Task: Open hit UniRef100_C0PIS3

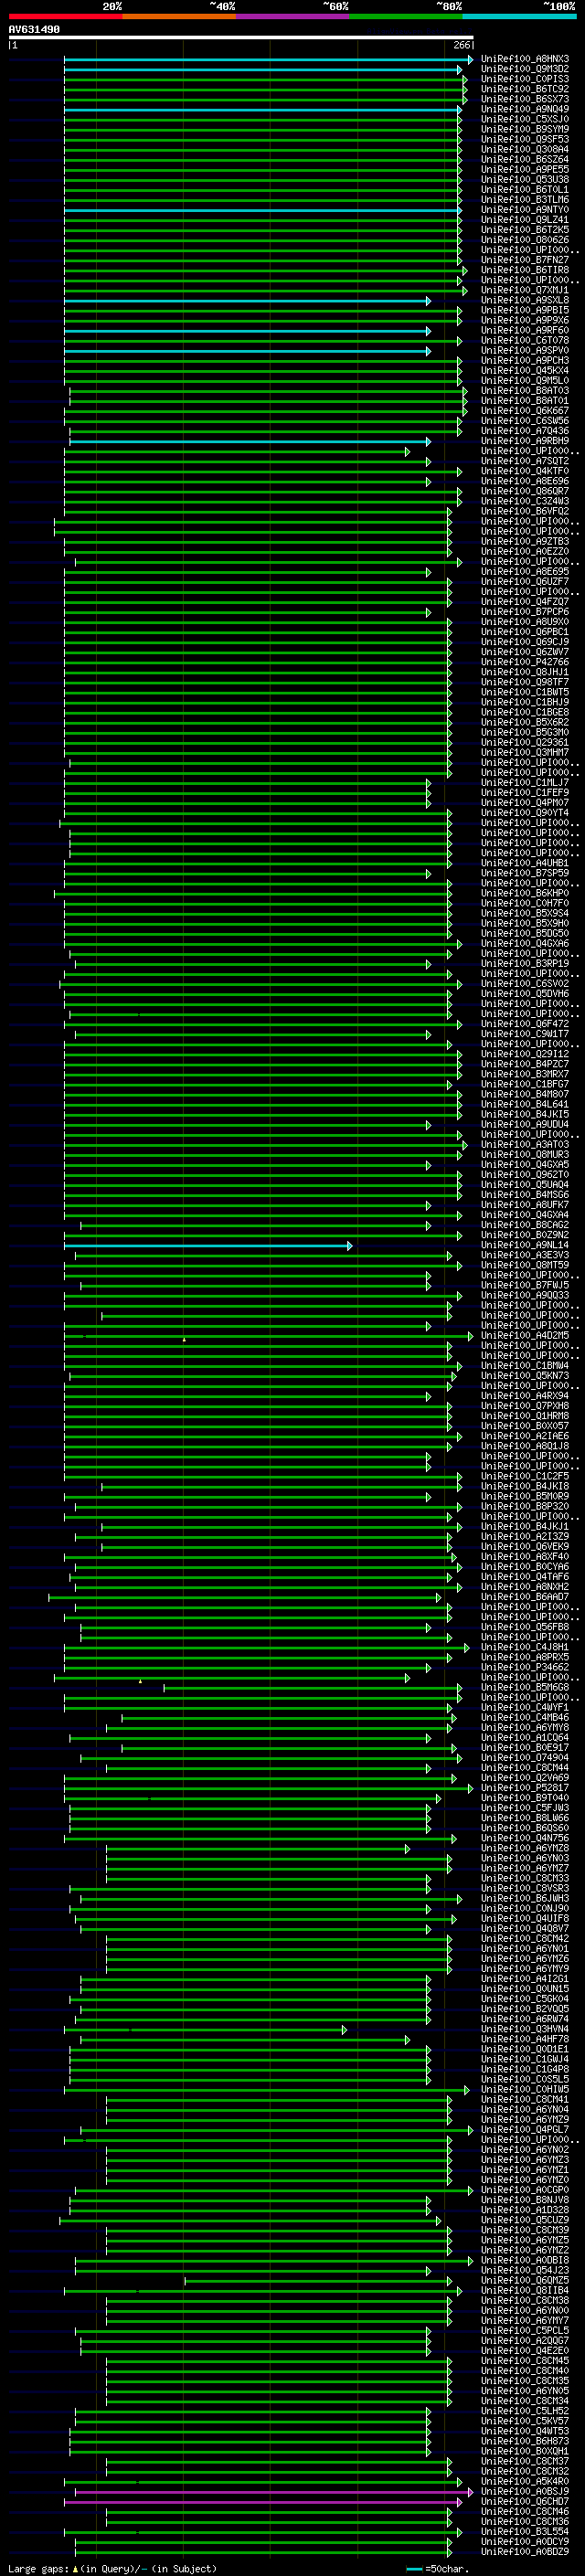Action: [525, 79]
